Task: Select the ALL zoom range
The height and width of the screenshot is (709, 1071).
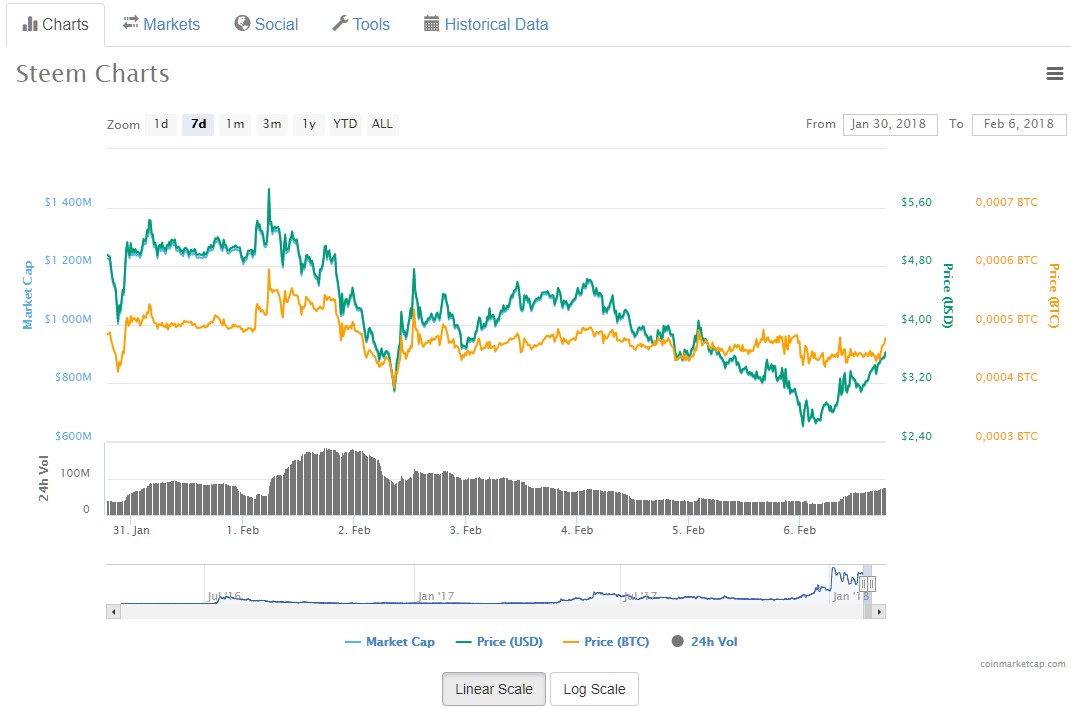Action: 382,124
